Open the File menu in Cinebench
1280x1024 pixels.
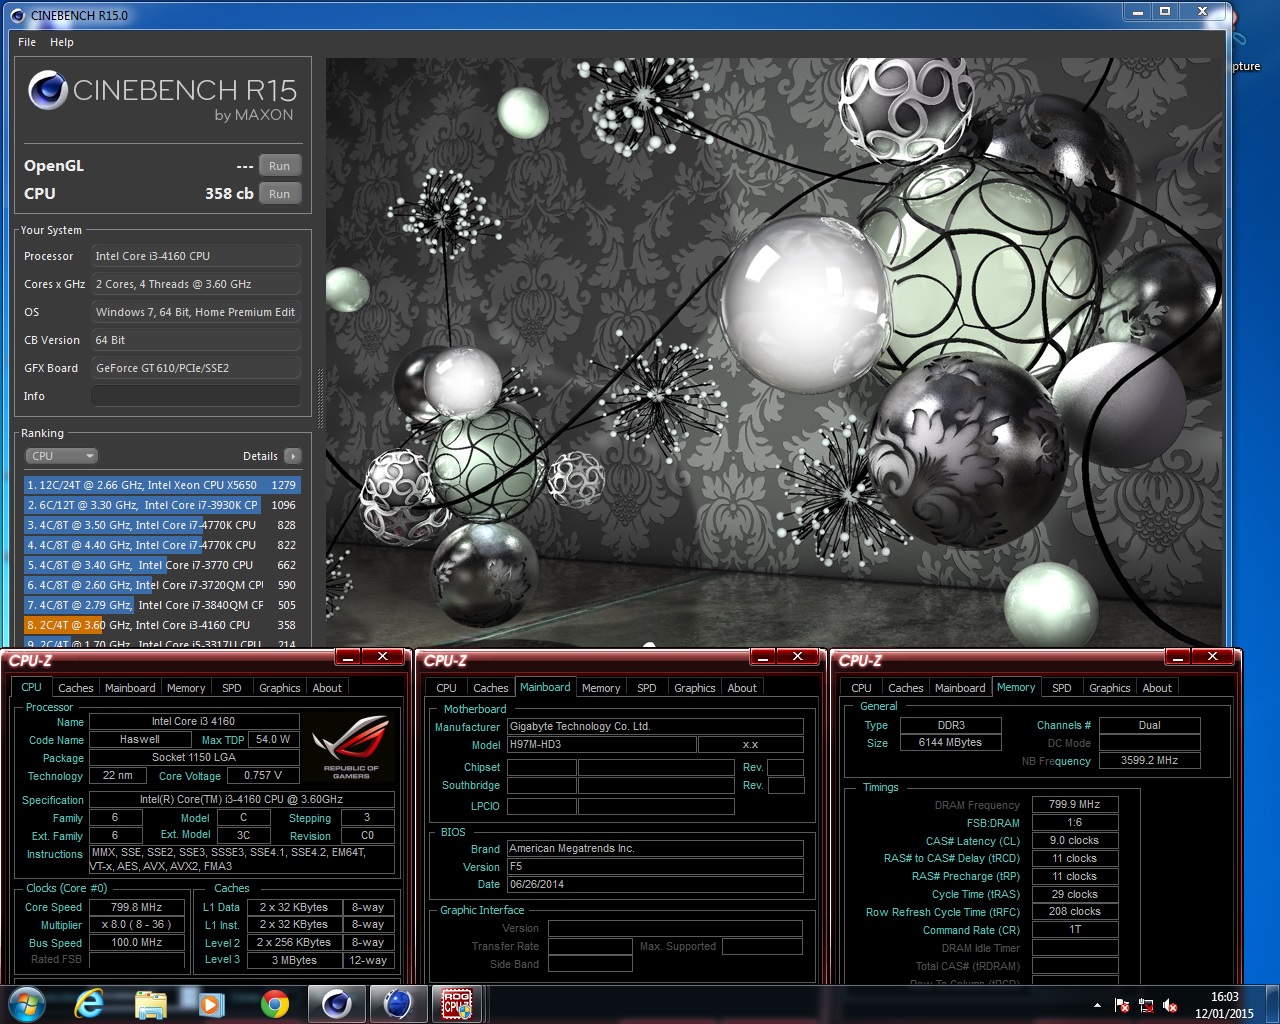[x=27, y=42]
